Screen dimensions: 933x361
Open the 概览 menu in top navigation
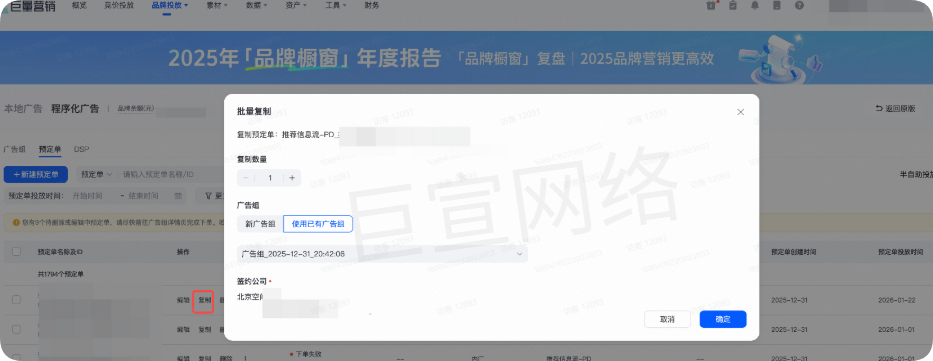[x=79, y=5]
